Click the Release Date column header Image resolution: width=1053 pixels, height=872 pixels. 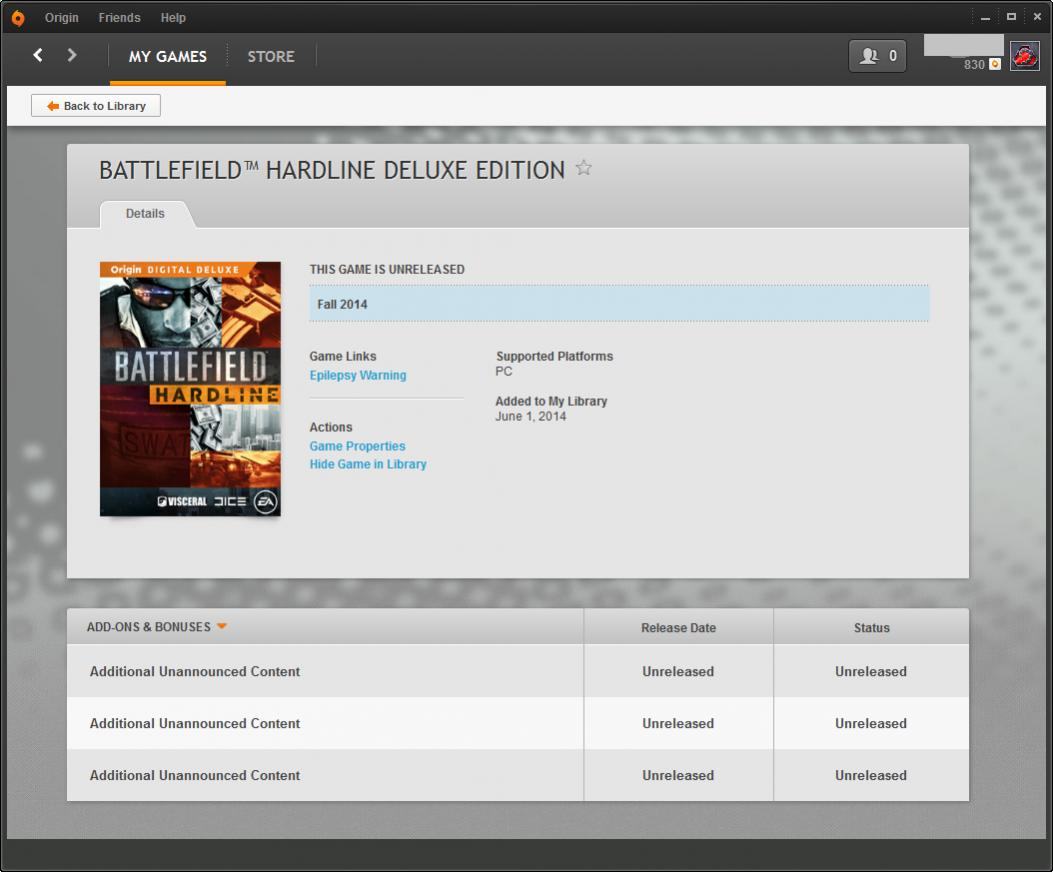(678, 627)
